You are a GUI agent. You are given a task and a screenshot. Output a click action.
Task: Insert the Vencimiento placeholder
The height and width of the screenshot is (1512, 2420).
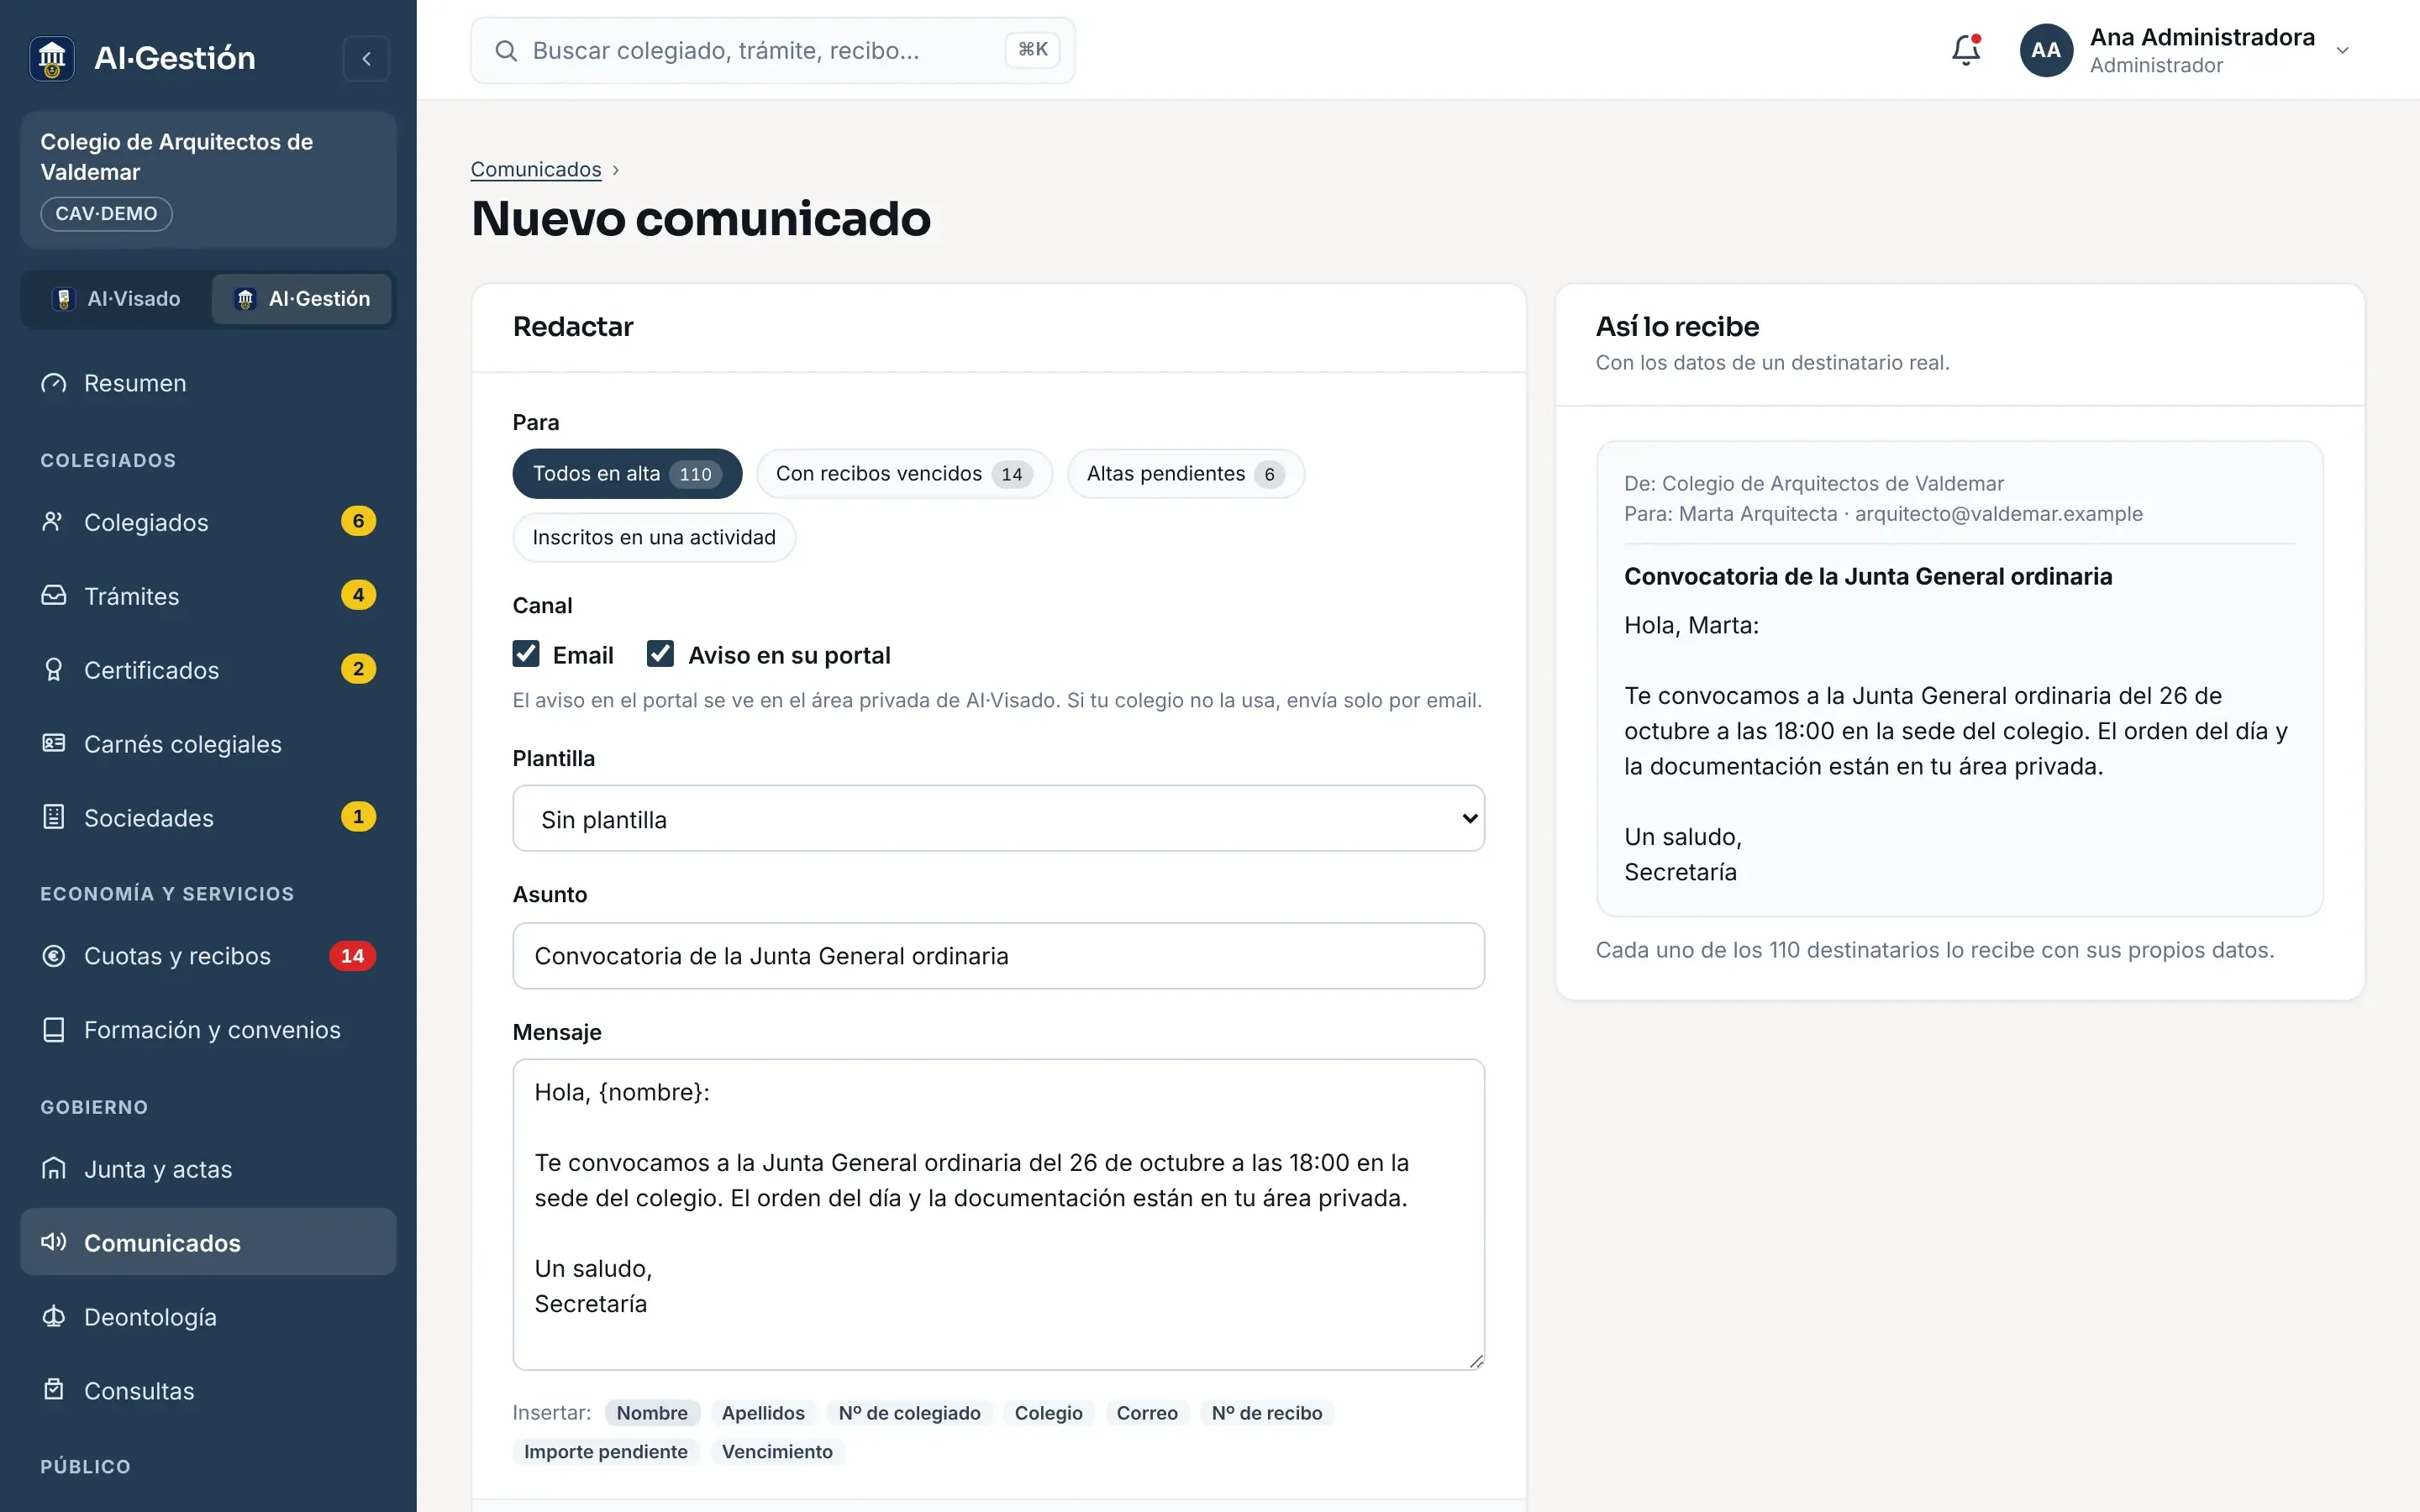tap(777, 1452)
